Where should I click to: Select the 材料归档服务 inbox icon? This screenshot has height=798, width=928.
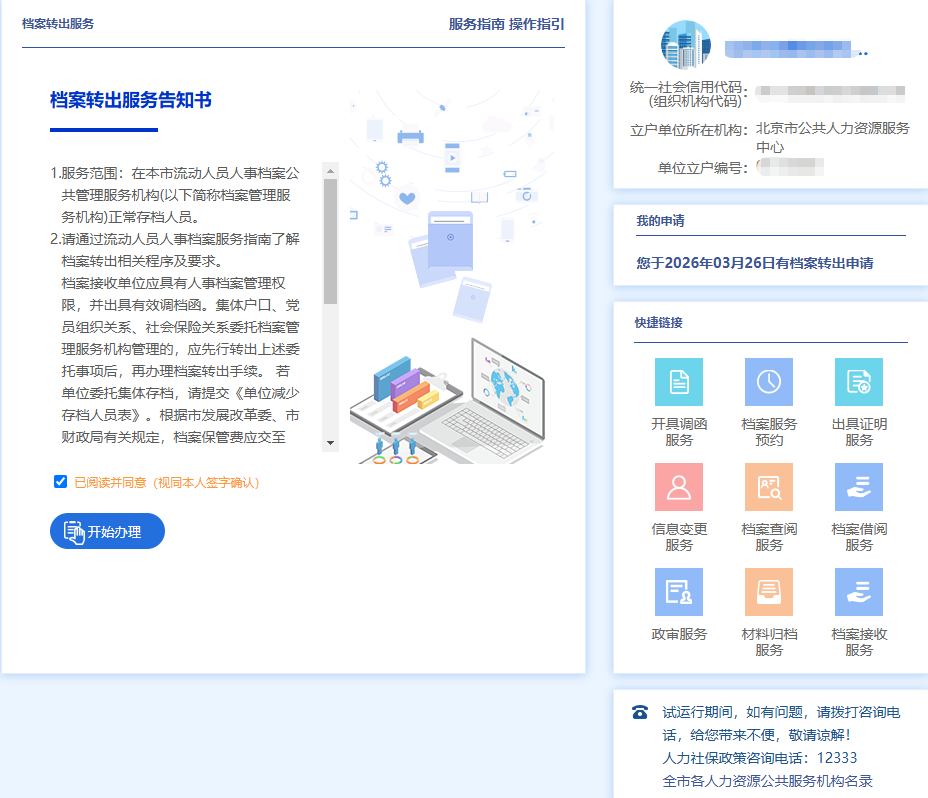769,592
